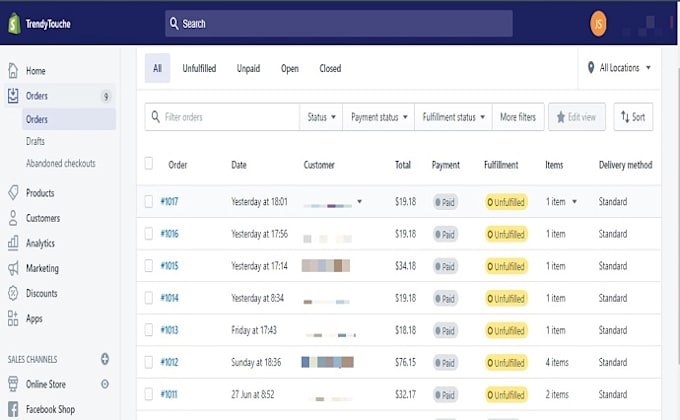Check the box for order #1014

148,298
